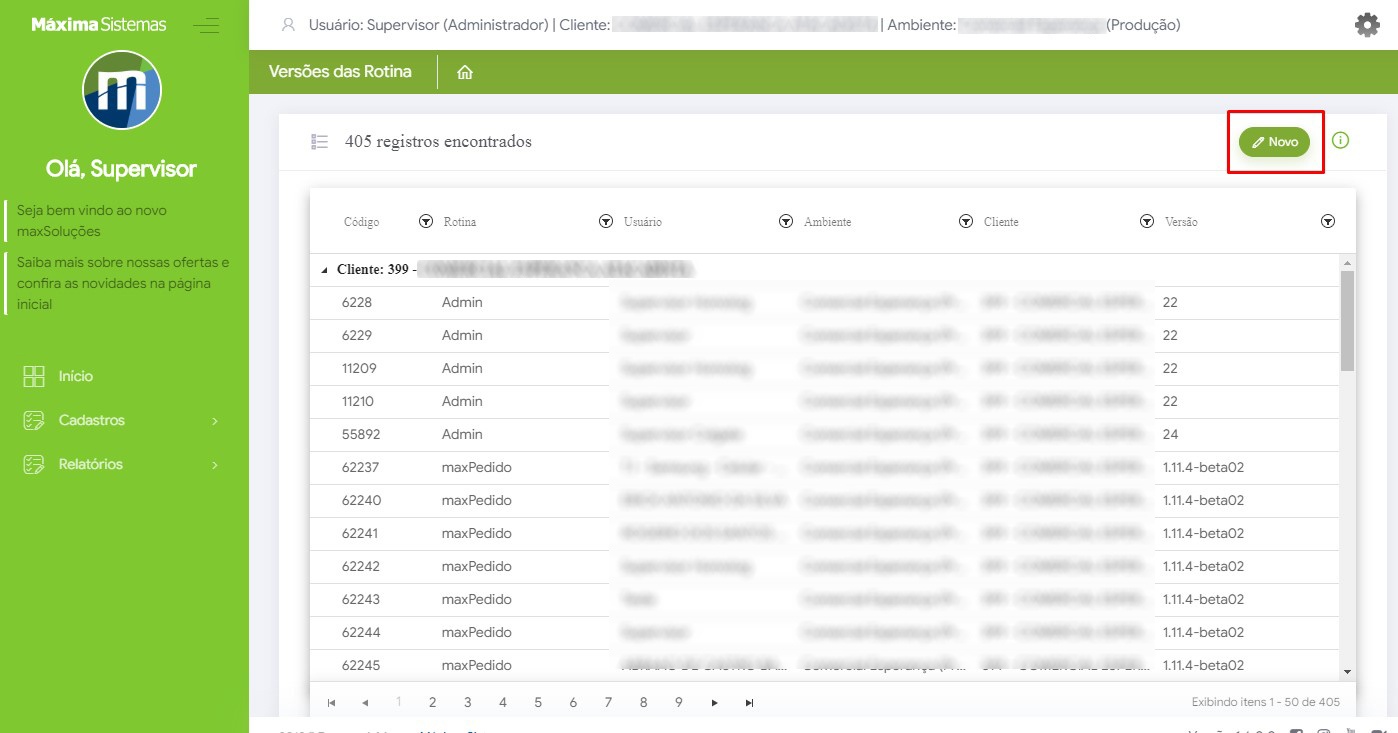
Task: Open the settings gear icon
Action: click(1366, 25)
